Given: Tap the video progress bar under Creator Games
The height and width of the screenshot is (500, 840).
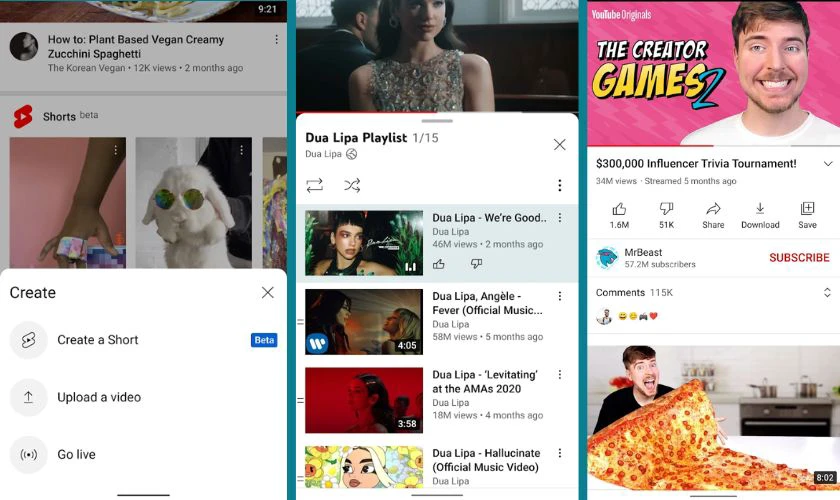Looking at the screenshot, I should pyautogui.click(x=714, y=145).
